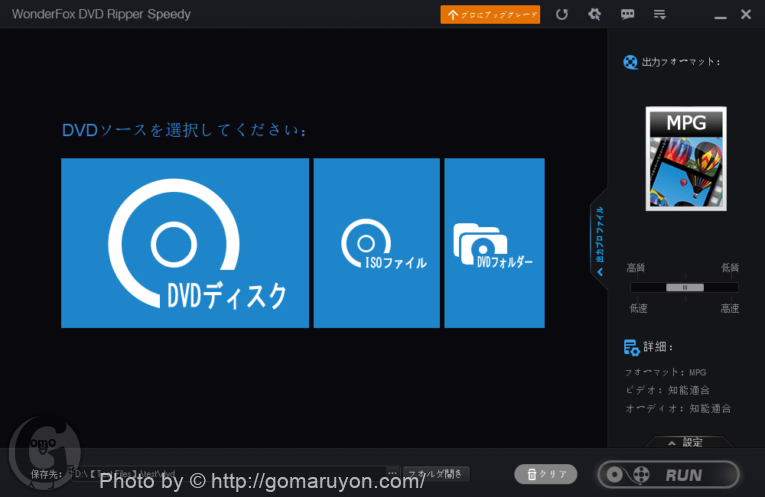The height and width of the screenshot is (497, 765).
Task: Open the menu list icon in title bar
Action: (x=660, y=15)
